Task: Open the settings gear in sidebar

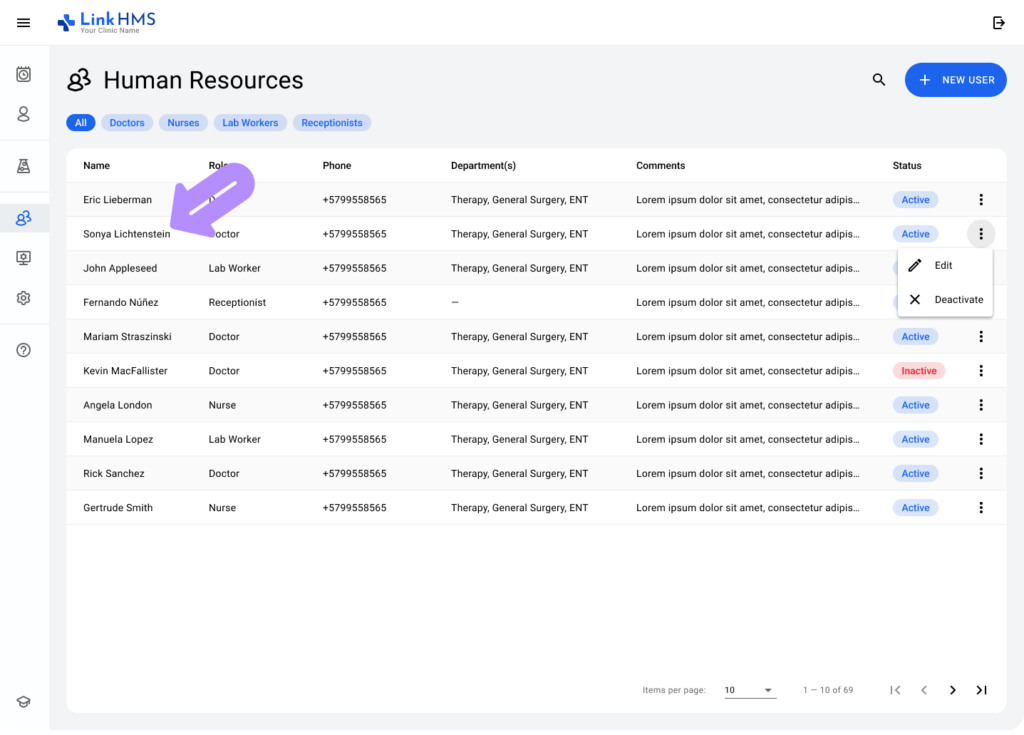Action: (x=24, y=298)
